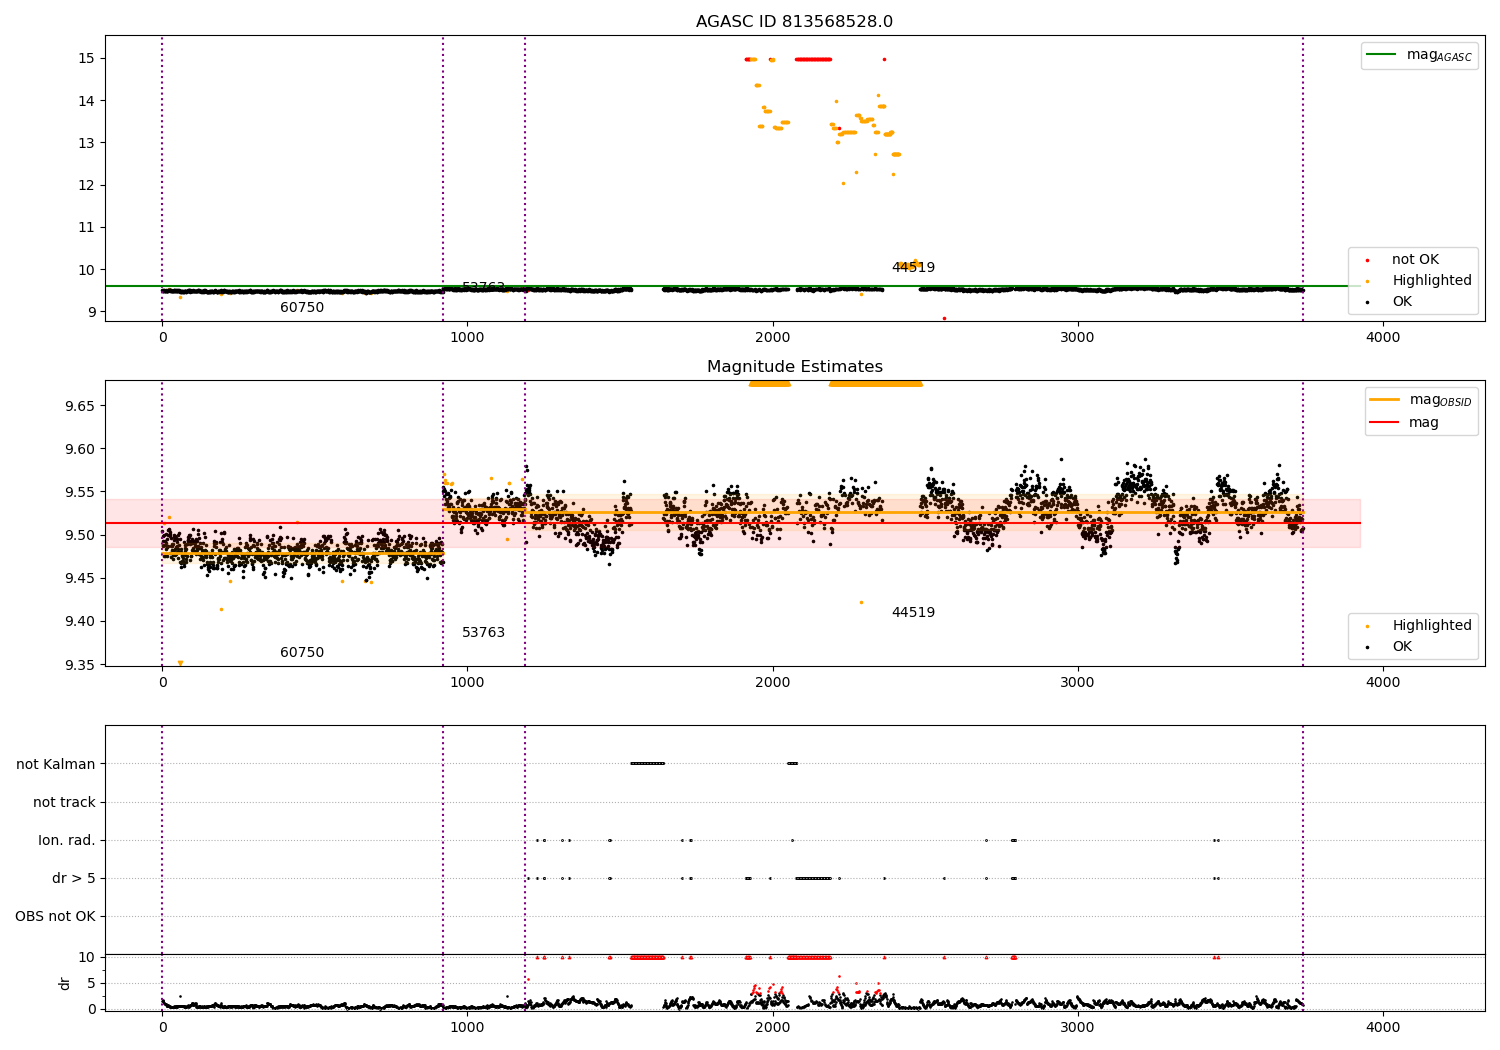Click x-axis tick '2000' under the bottom panel
The width and height of the screenshot is (1500, 1050).
(x=773, y=1027)
